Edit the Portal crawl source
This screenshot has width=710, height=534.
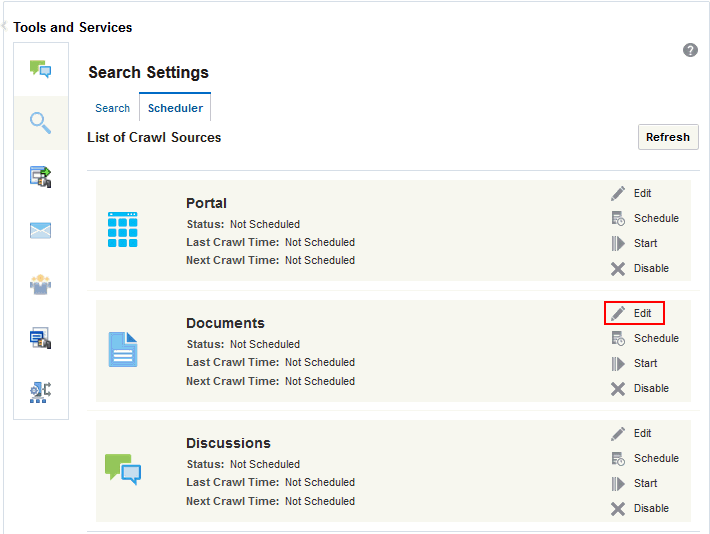click(x=631, y=193)
